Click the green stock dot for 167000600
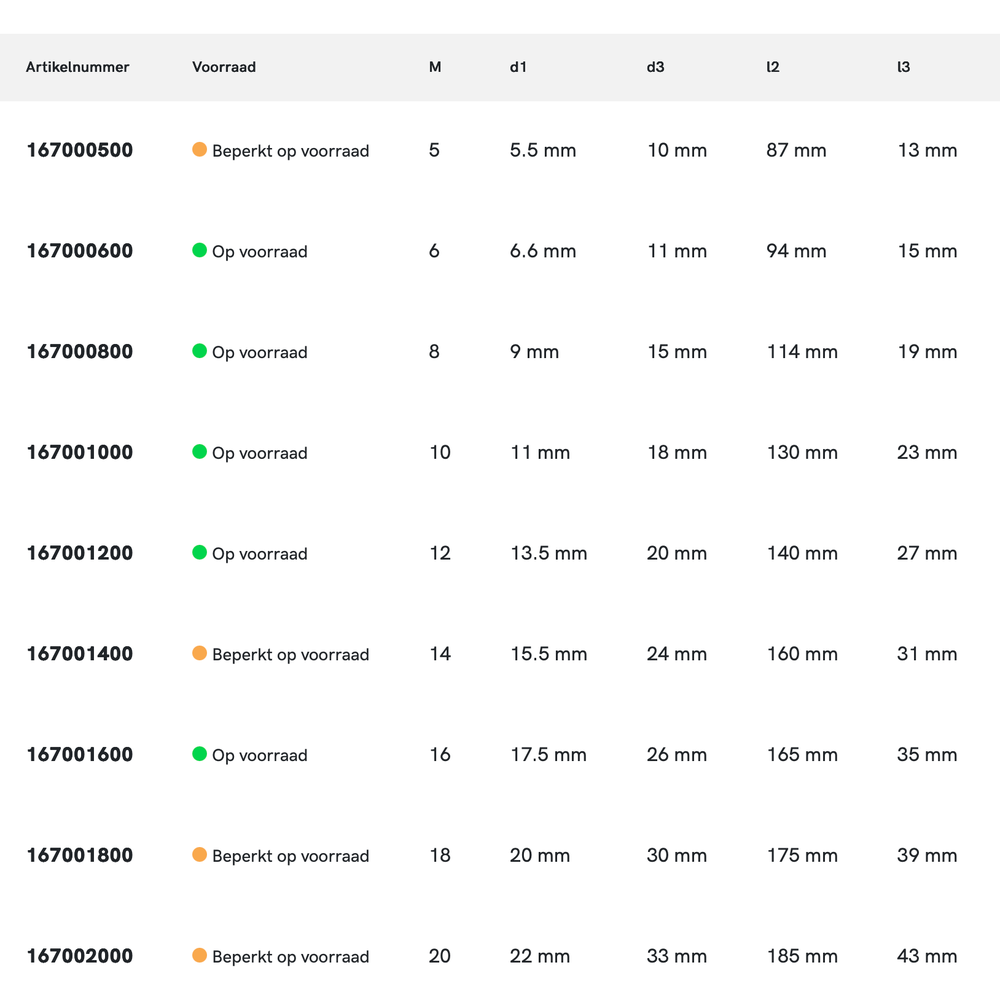The height and width of the screenshot is (1000, 1000). click(199, 250)
